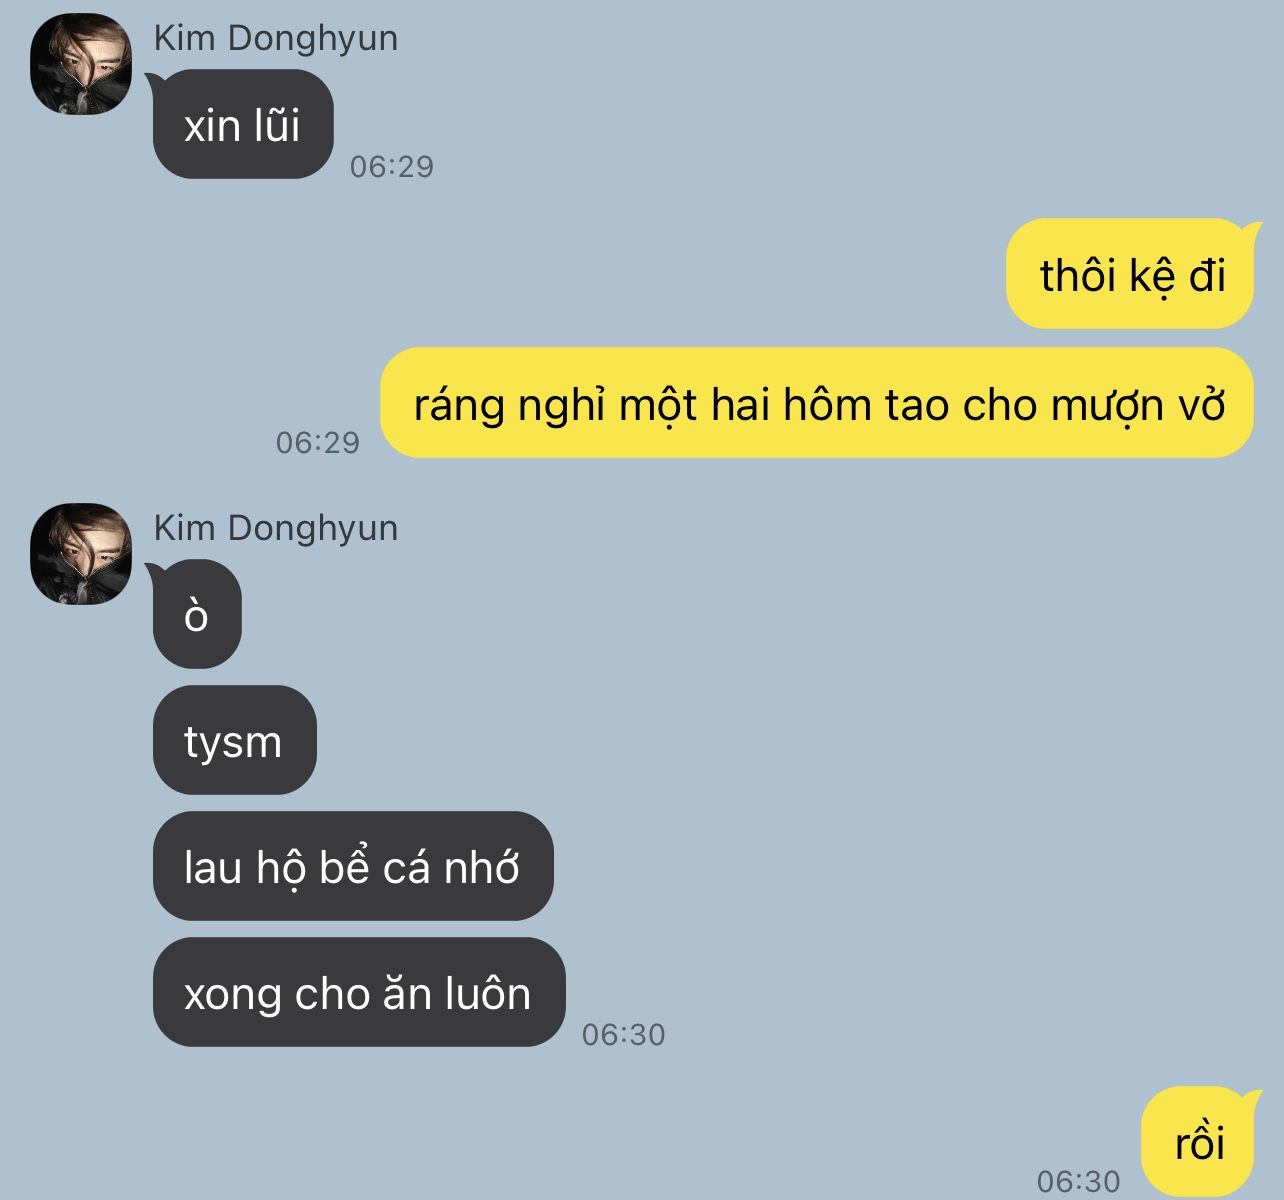Tap the upper Kim Donghyun sender name
Screen dimensions: 1284x1200
pyautogui.click(x=275, y=38)
